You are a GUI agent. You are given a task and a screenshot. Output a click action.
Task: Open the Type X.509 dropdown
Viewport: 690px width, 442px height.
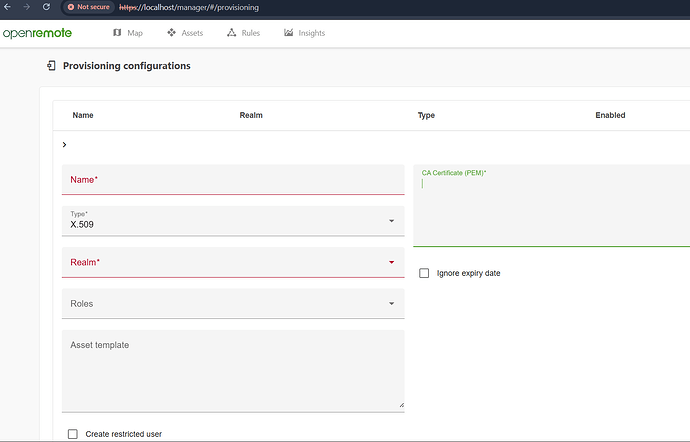tap(232, 221)
